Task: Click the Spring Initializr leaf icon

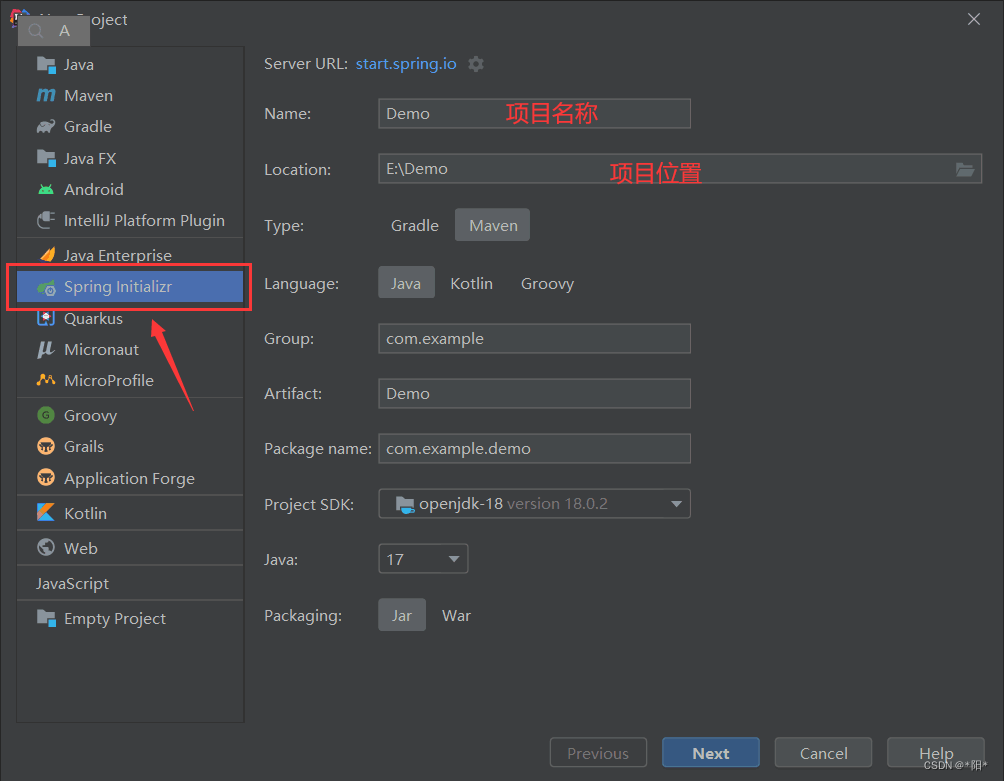Action: (x=46, y=287)
